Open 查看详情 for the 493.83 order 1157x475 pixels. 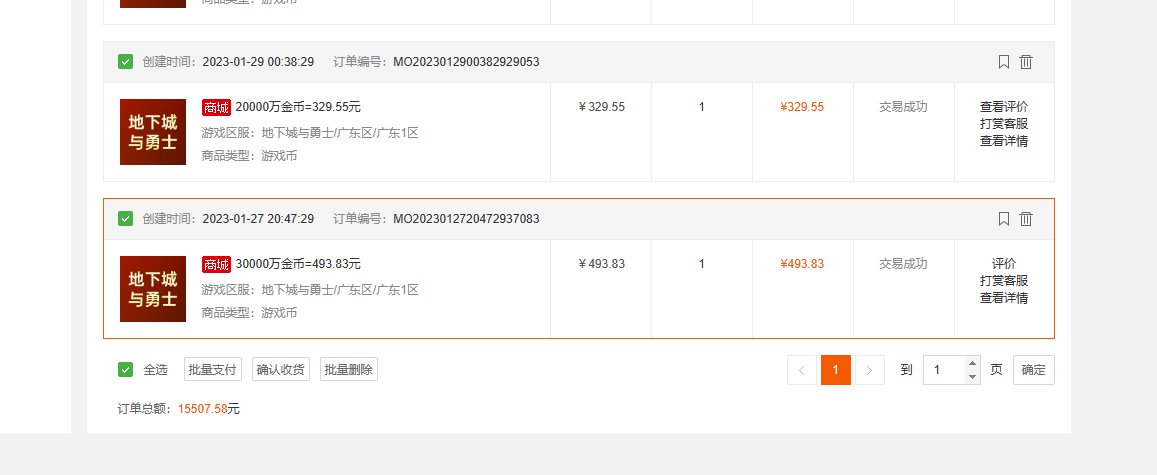(x=1004, y=298)
